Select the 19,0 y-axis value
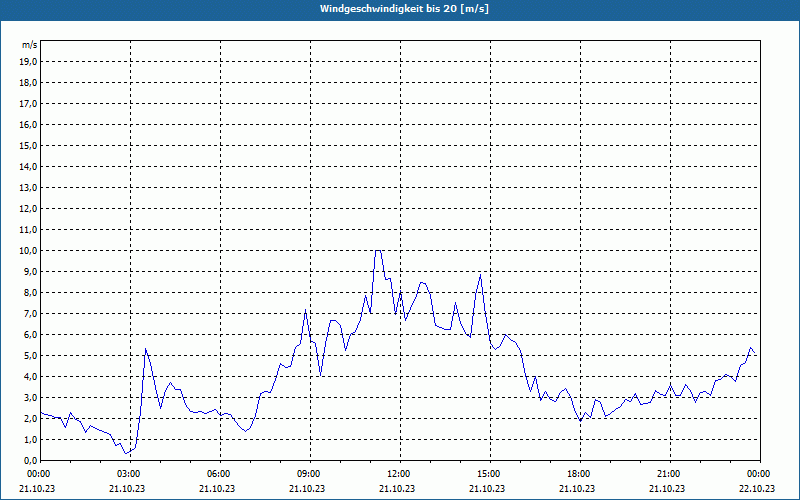The width and height of the screenshot is (800, 500). click(x=28, y=62)
